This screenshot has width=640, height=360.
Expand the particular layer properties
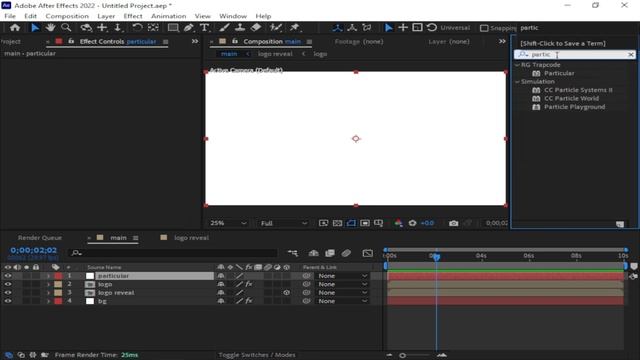point(49,276)
